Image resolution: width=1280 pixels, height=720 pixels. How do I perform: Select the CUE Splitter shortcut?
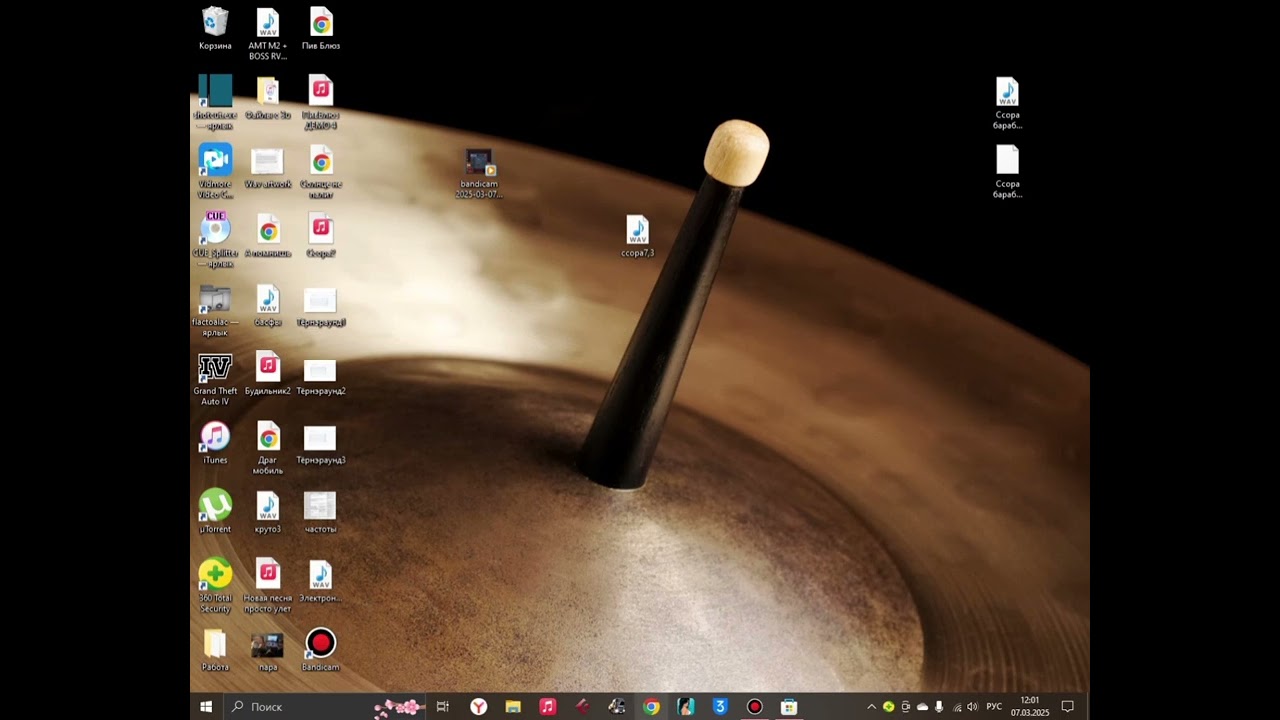point(215,240)
